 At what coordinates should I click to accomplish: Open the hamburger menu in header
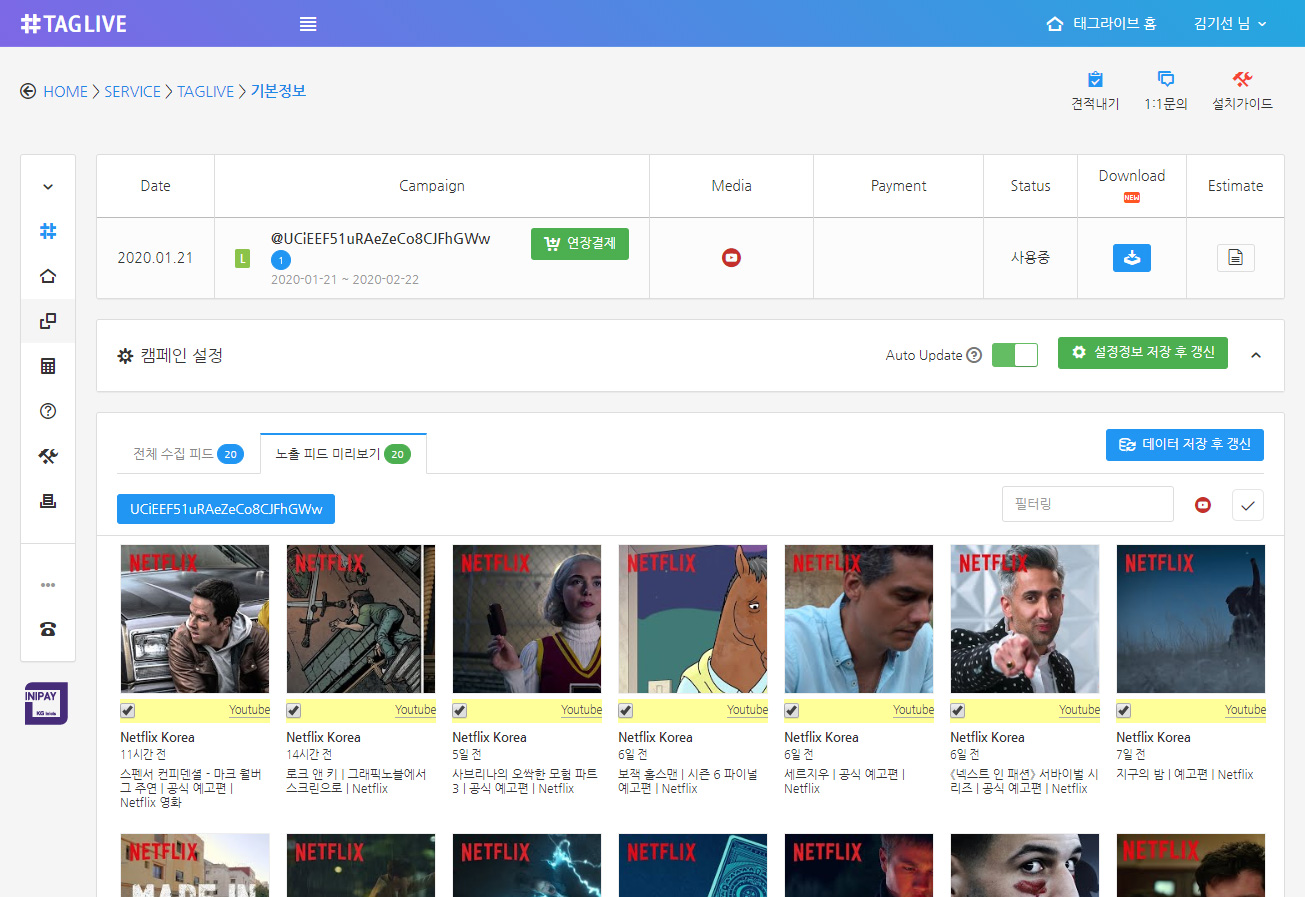(x=308, y=24)
